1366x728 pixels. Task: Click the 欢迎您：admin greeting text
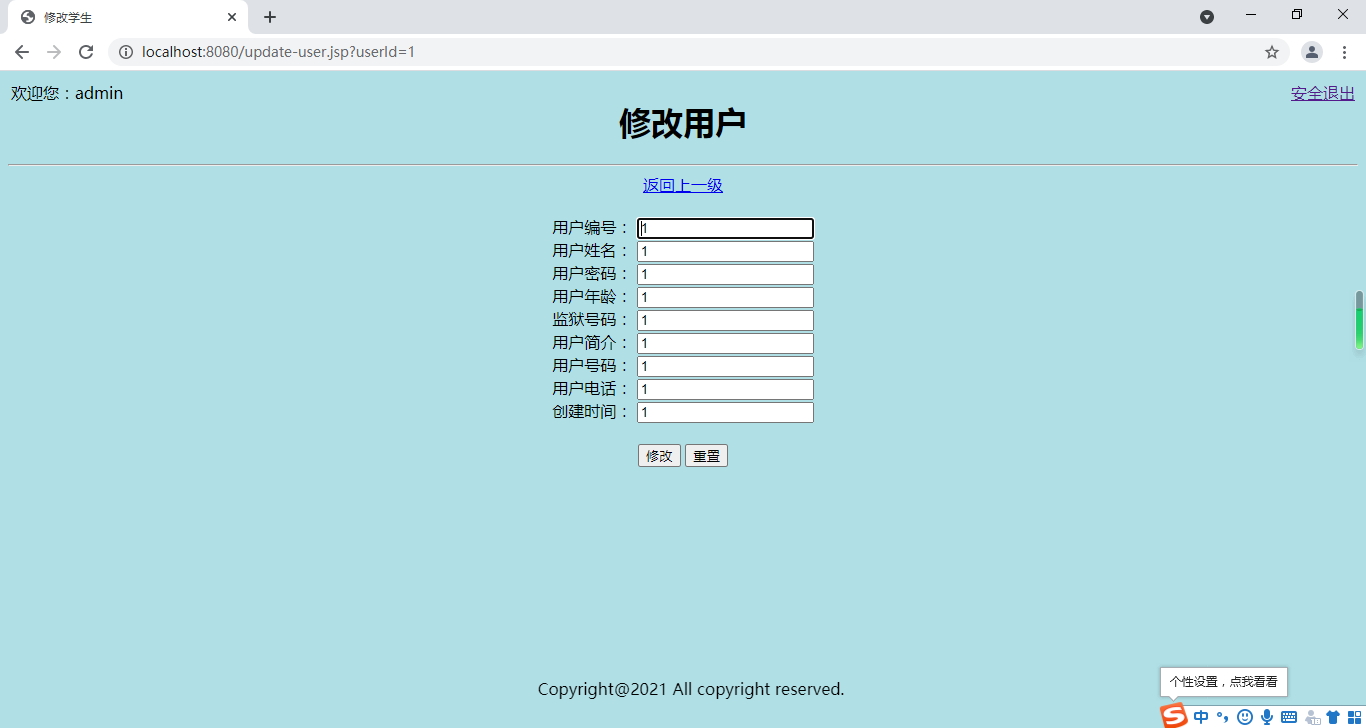67,93
